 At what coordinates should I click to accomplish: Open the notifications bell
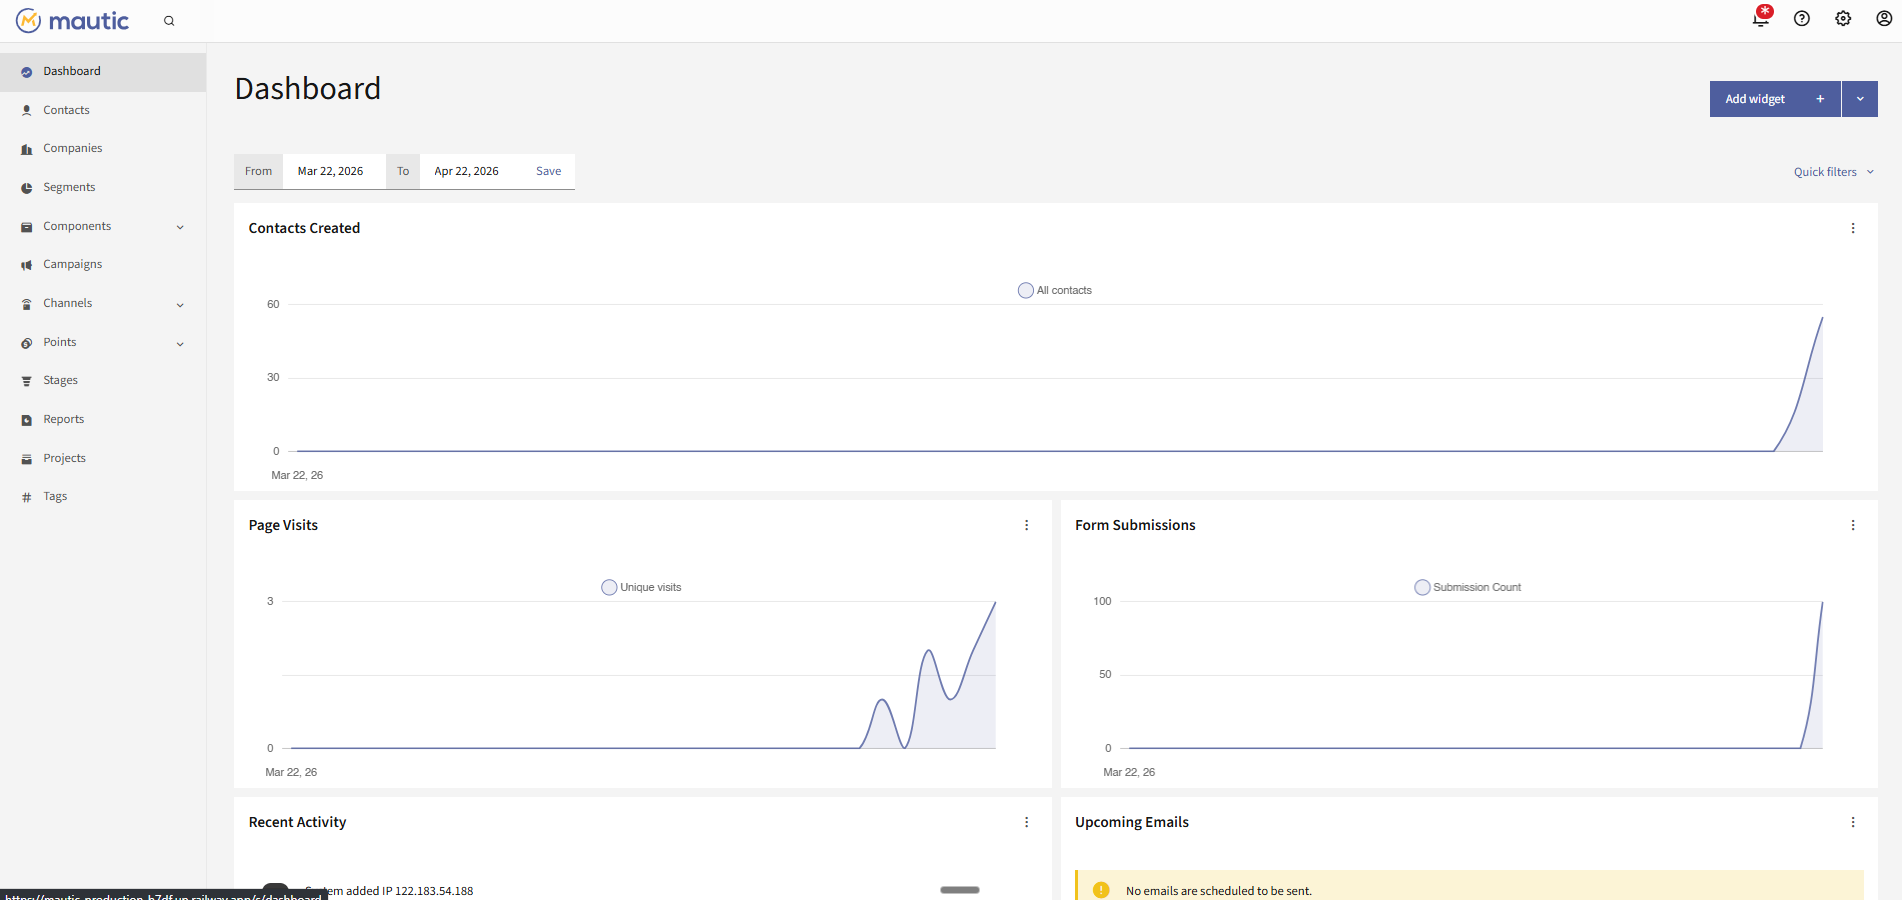point(1760,19)
